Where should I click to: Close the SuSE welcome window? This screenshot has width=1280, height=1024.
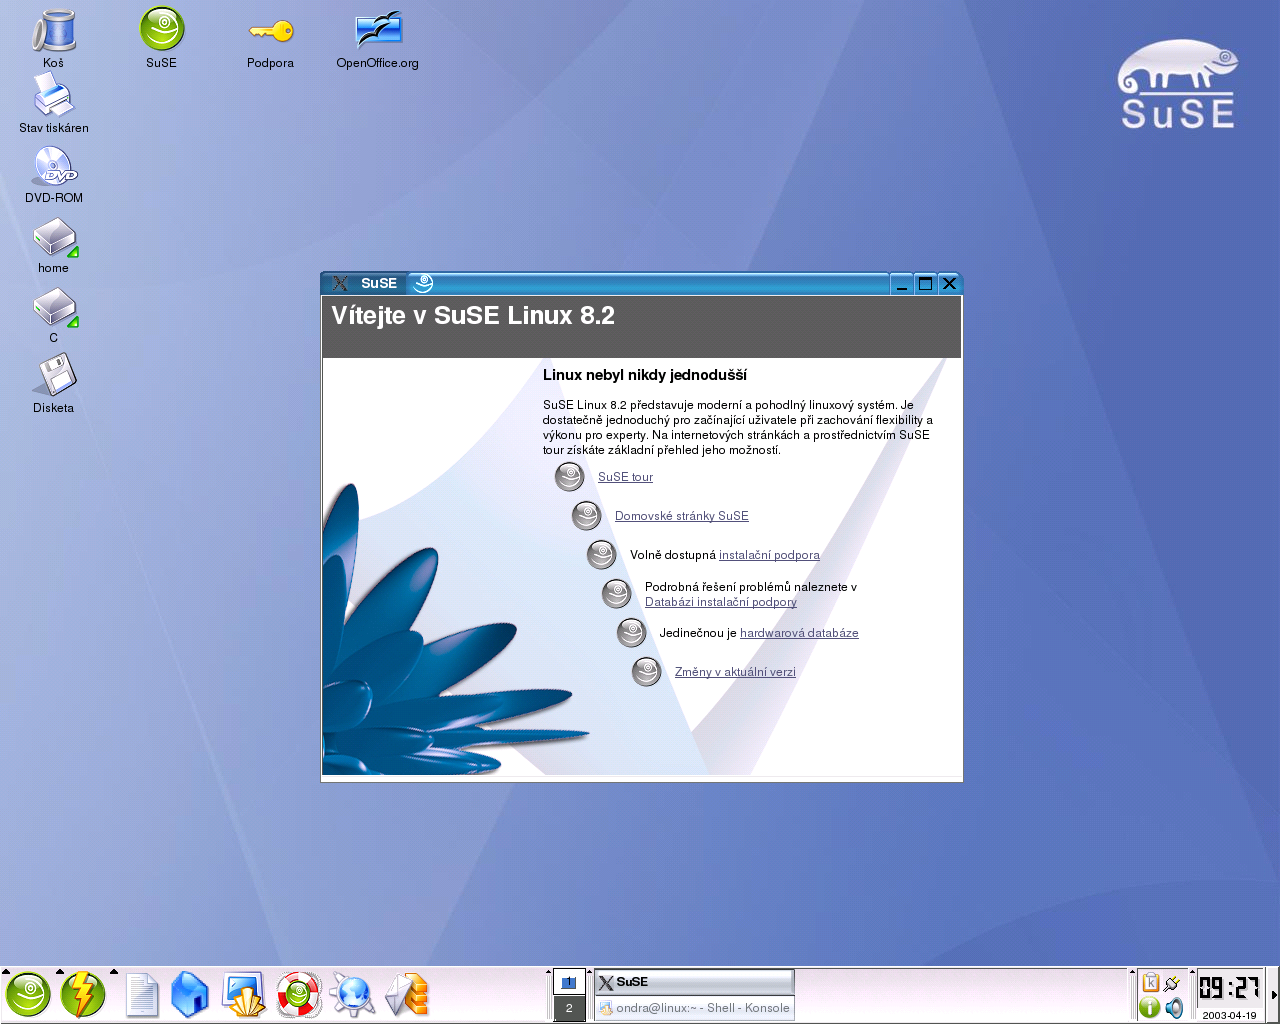click(950, 284)
